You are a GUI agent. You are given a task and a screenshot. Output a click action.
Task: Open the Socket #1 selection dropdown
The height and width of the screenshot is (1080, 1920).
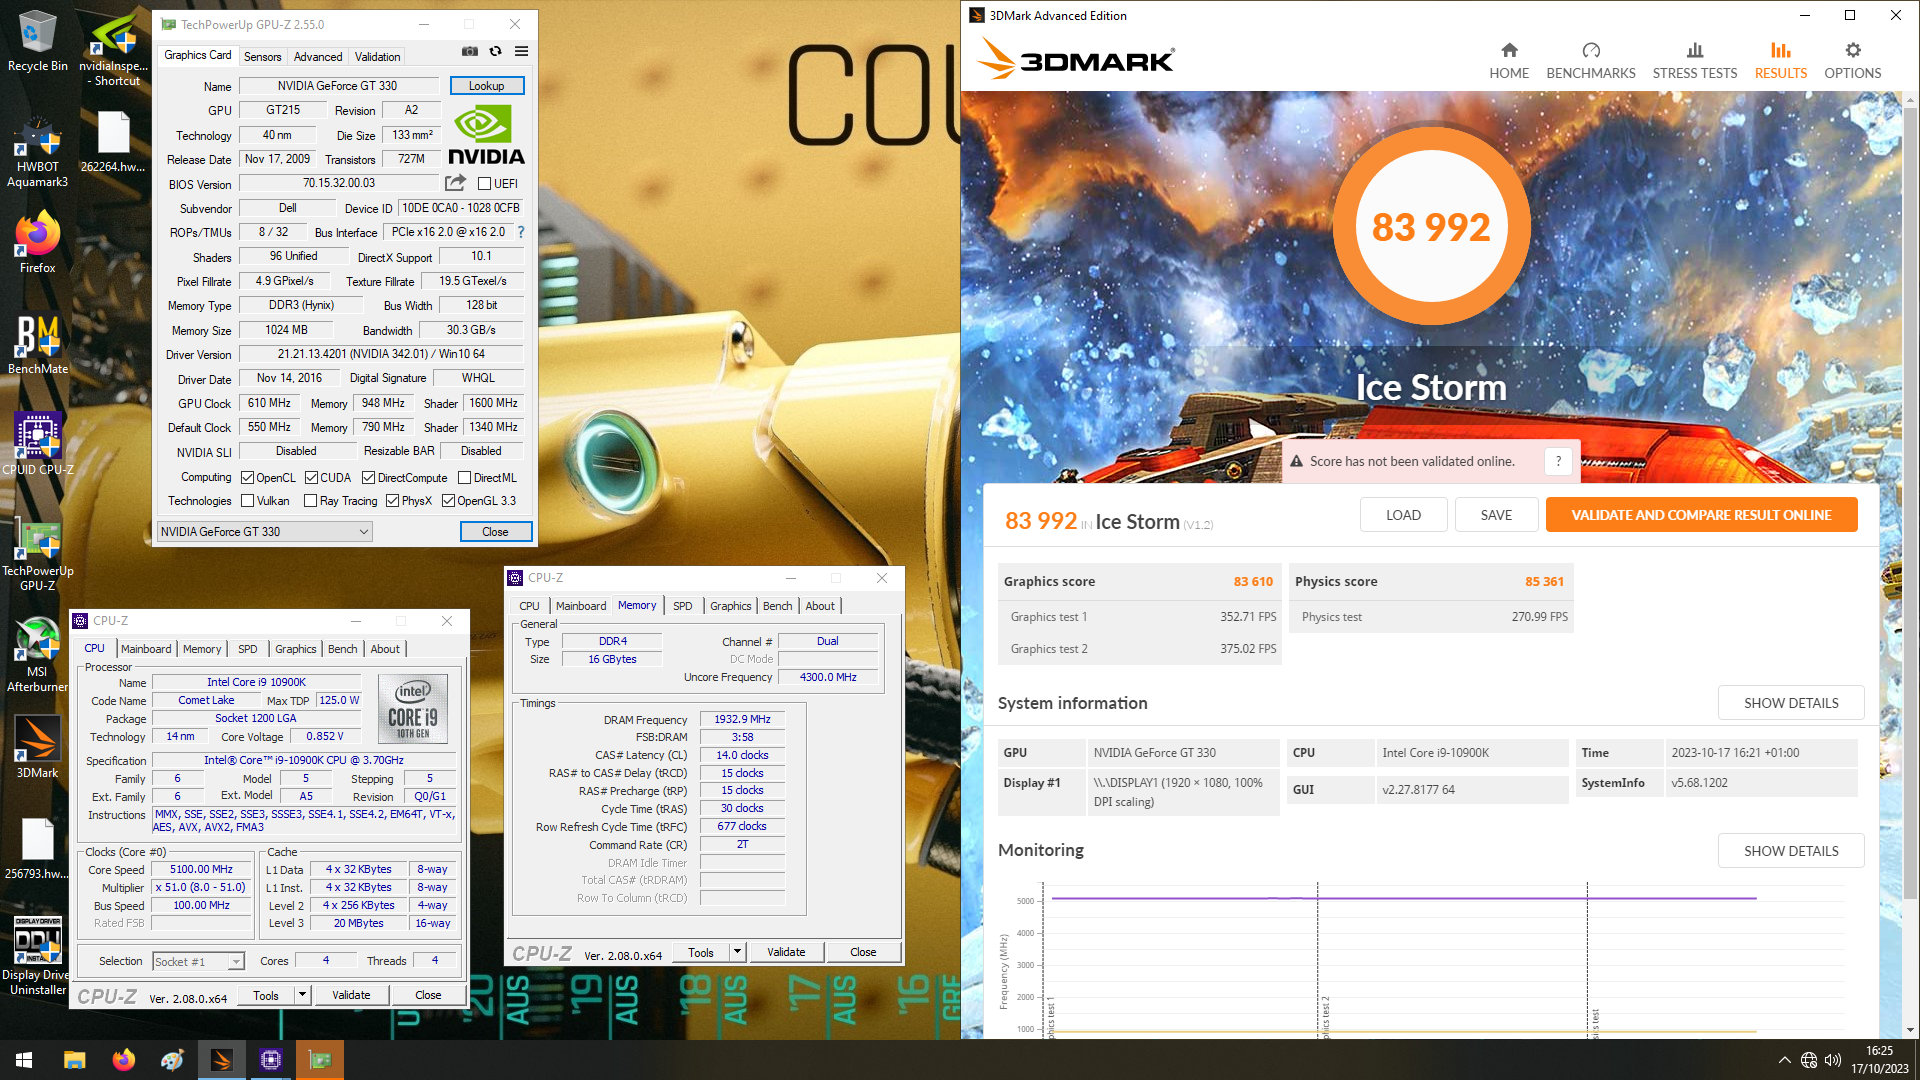click(x=198, y=961)
